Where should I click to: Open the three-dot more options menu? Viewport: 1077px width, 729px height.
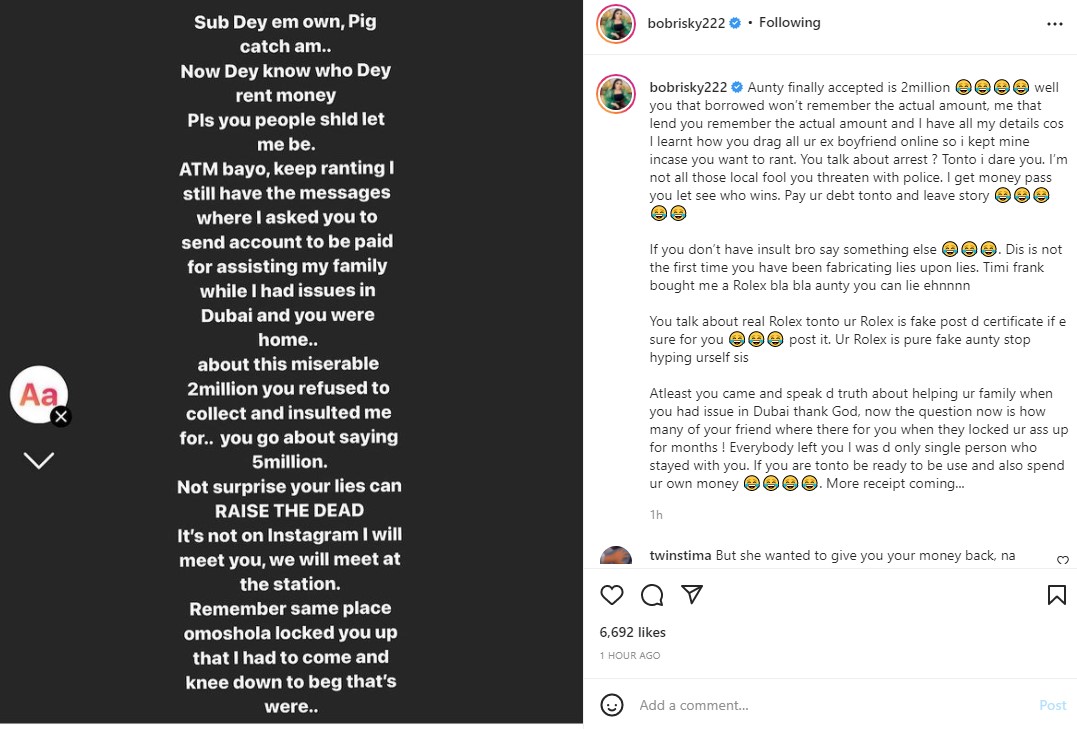(x=1055, y=23)
